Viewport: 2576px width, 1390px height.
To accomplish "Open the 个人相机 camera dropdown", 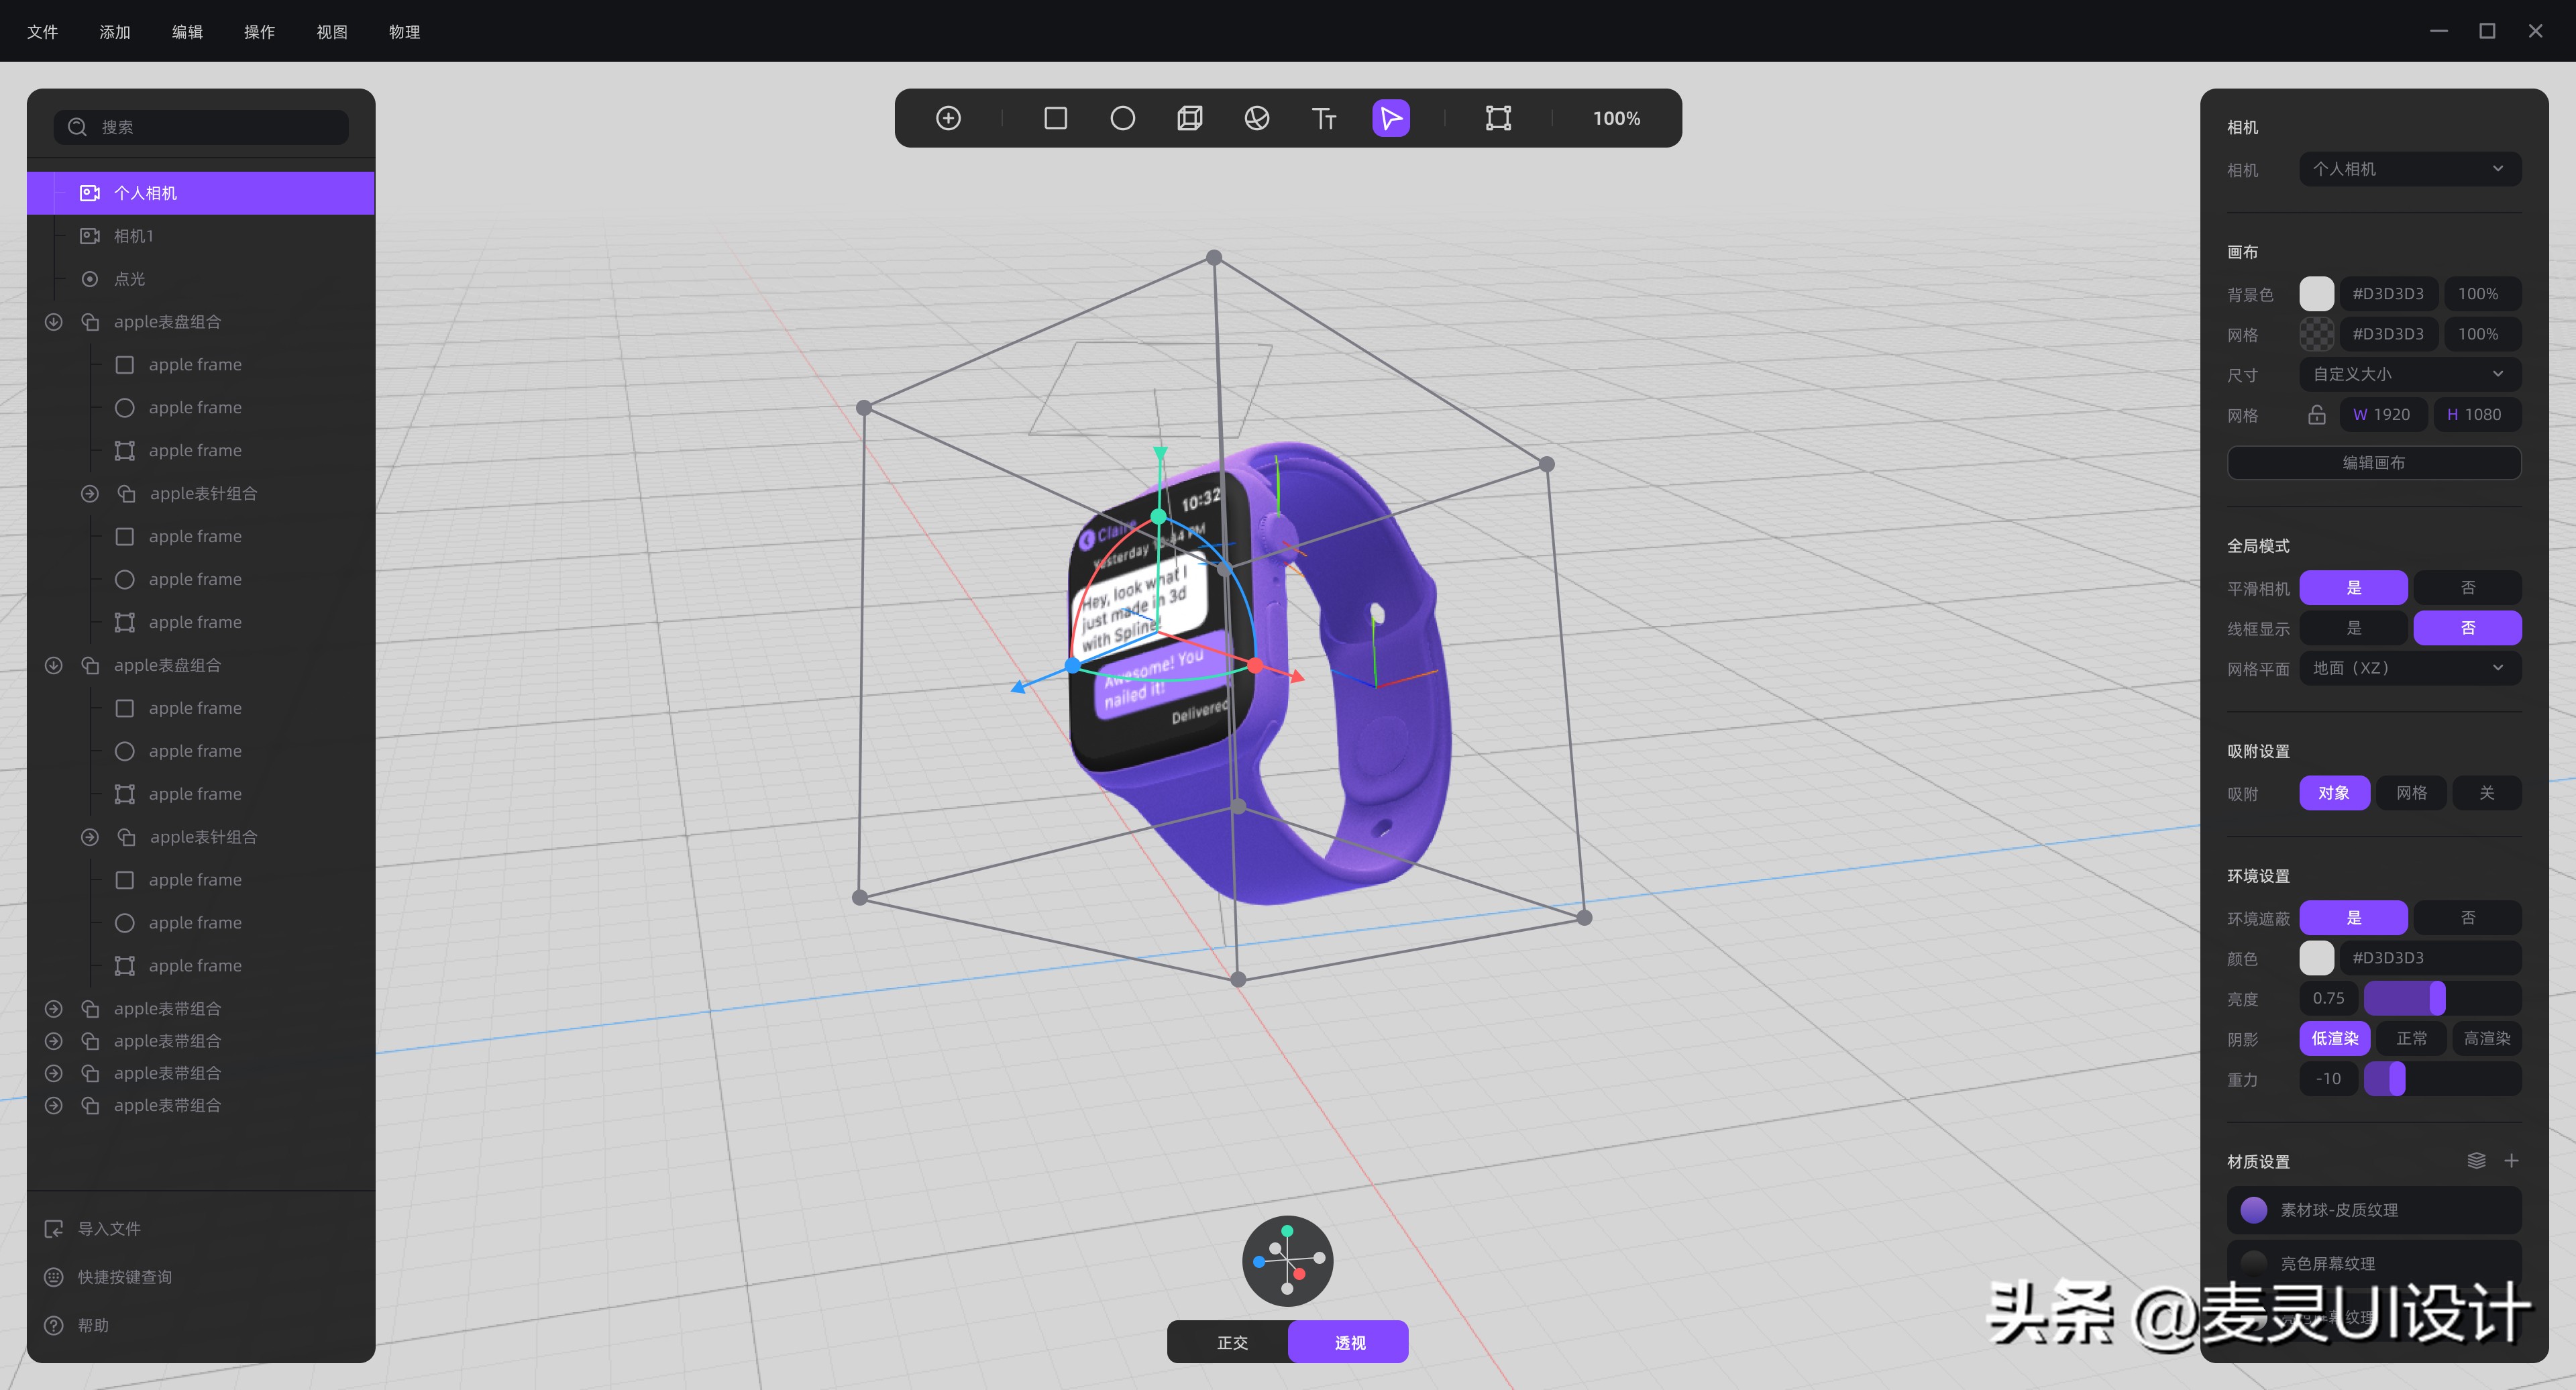I will 2409,169.
